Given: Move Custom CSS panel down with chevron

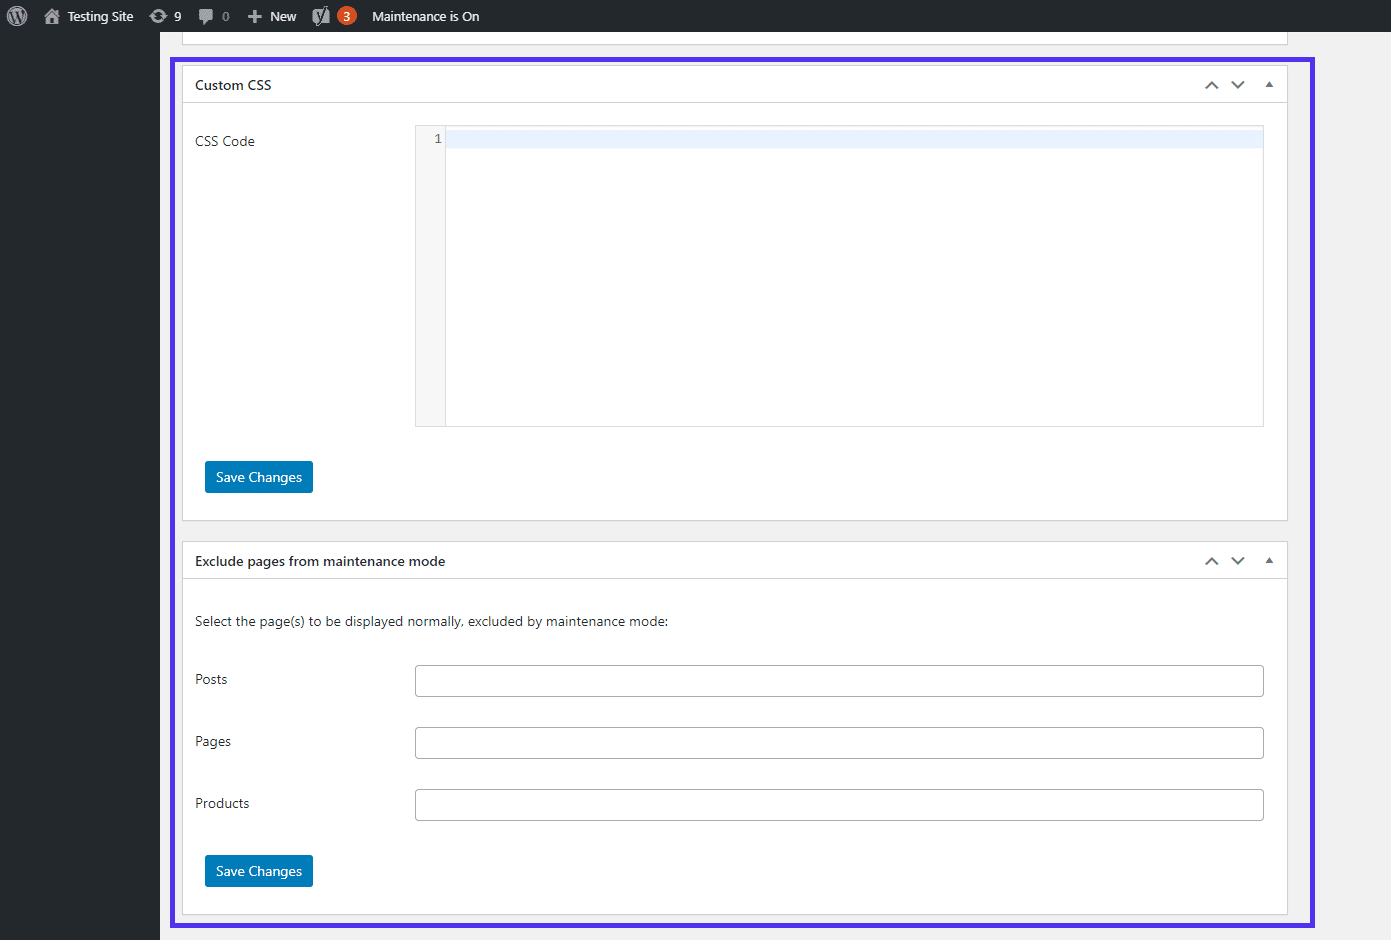Looking at the screenshot, I should [x=1238, y=84].
